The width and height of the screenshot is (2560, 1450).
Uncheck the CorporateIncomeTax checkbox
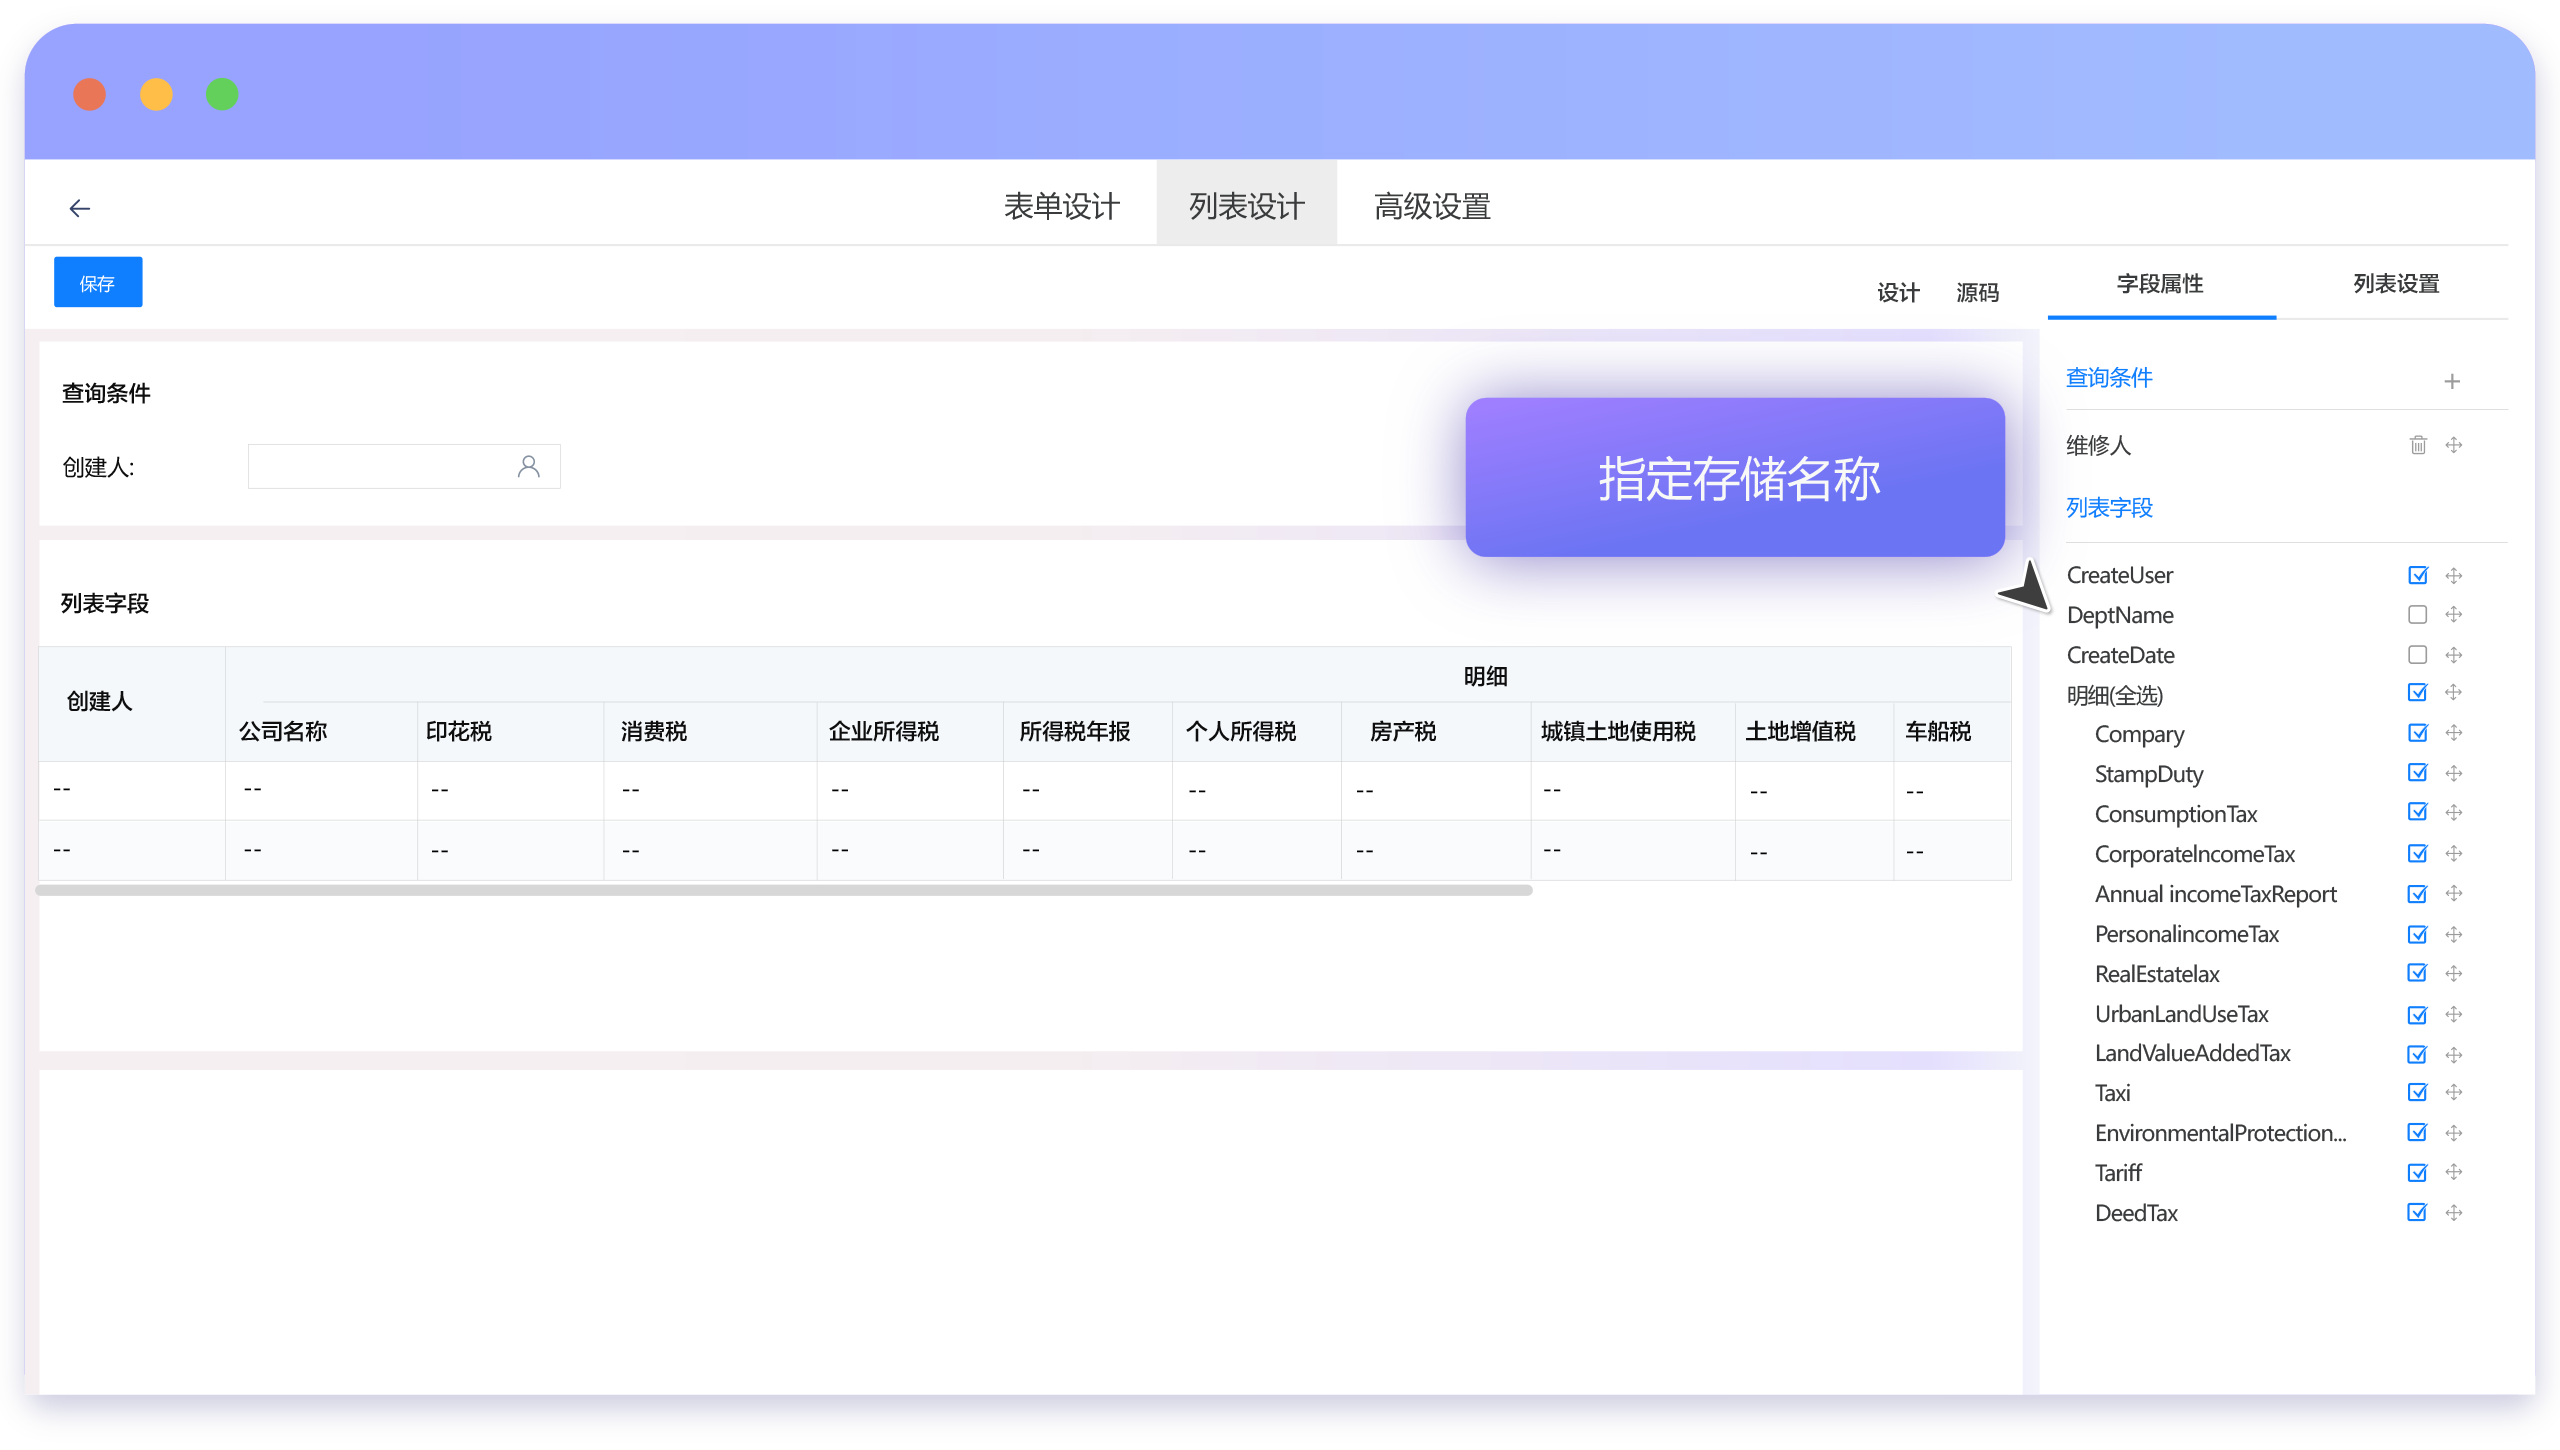[2417, 853]
